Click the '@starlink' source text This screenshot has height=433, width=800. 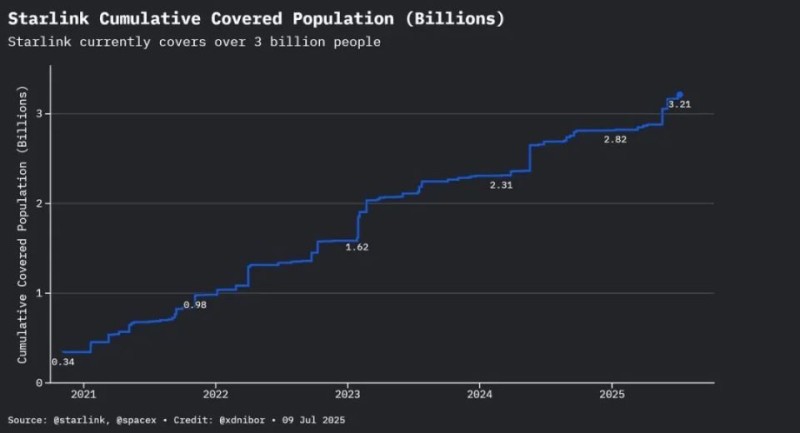click(79, 420)
